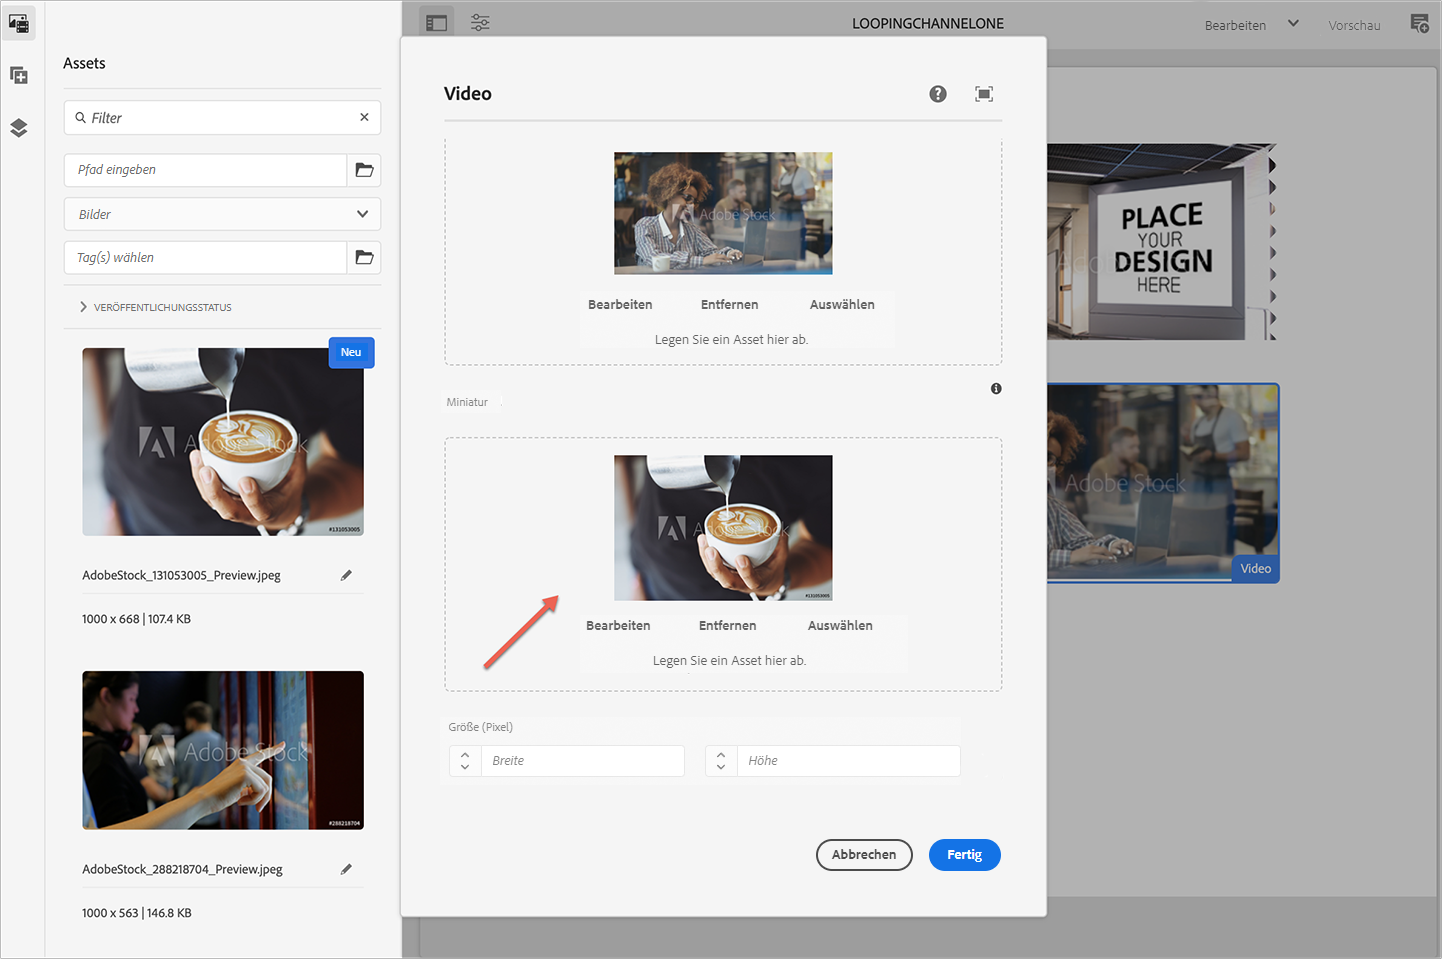The width and height of the screenshot is (1442, 959).
Task: Toggle fullscreen for Video dialog
Action: click(984, 94)
